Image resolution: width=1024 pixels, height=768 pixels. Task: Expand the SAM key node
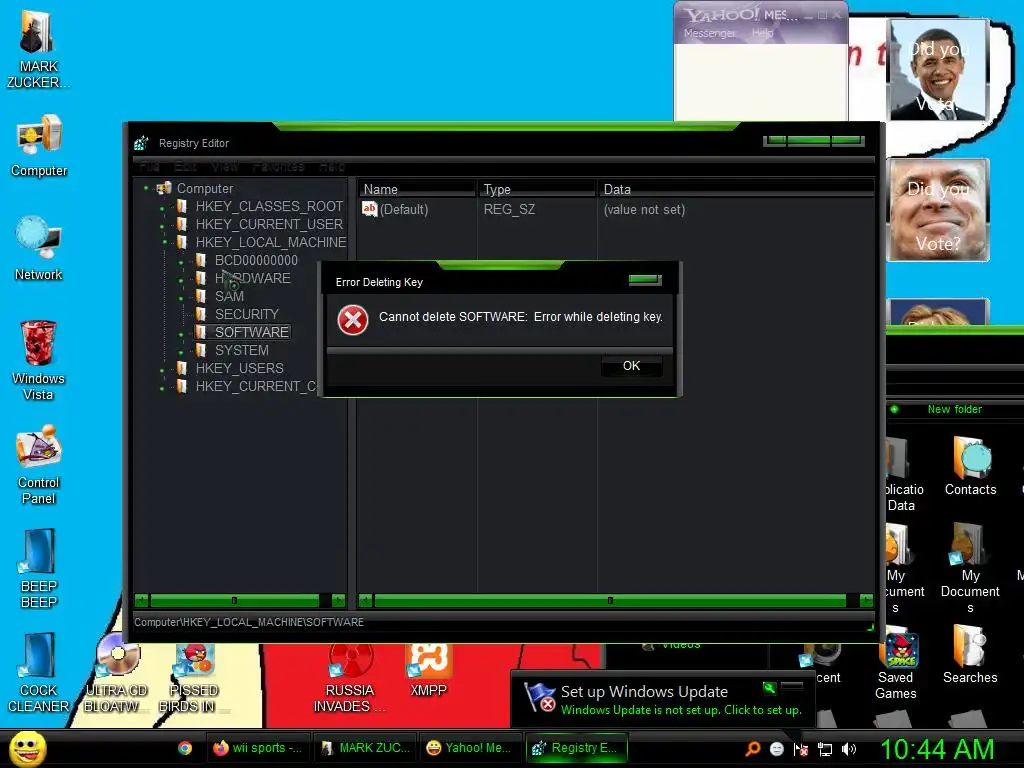click(182, 298)
